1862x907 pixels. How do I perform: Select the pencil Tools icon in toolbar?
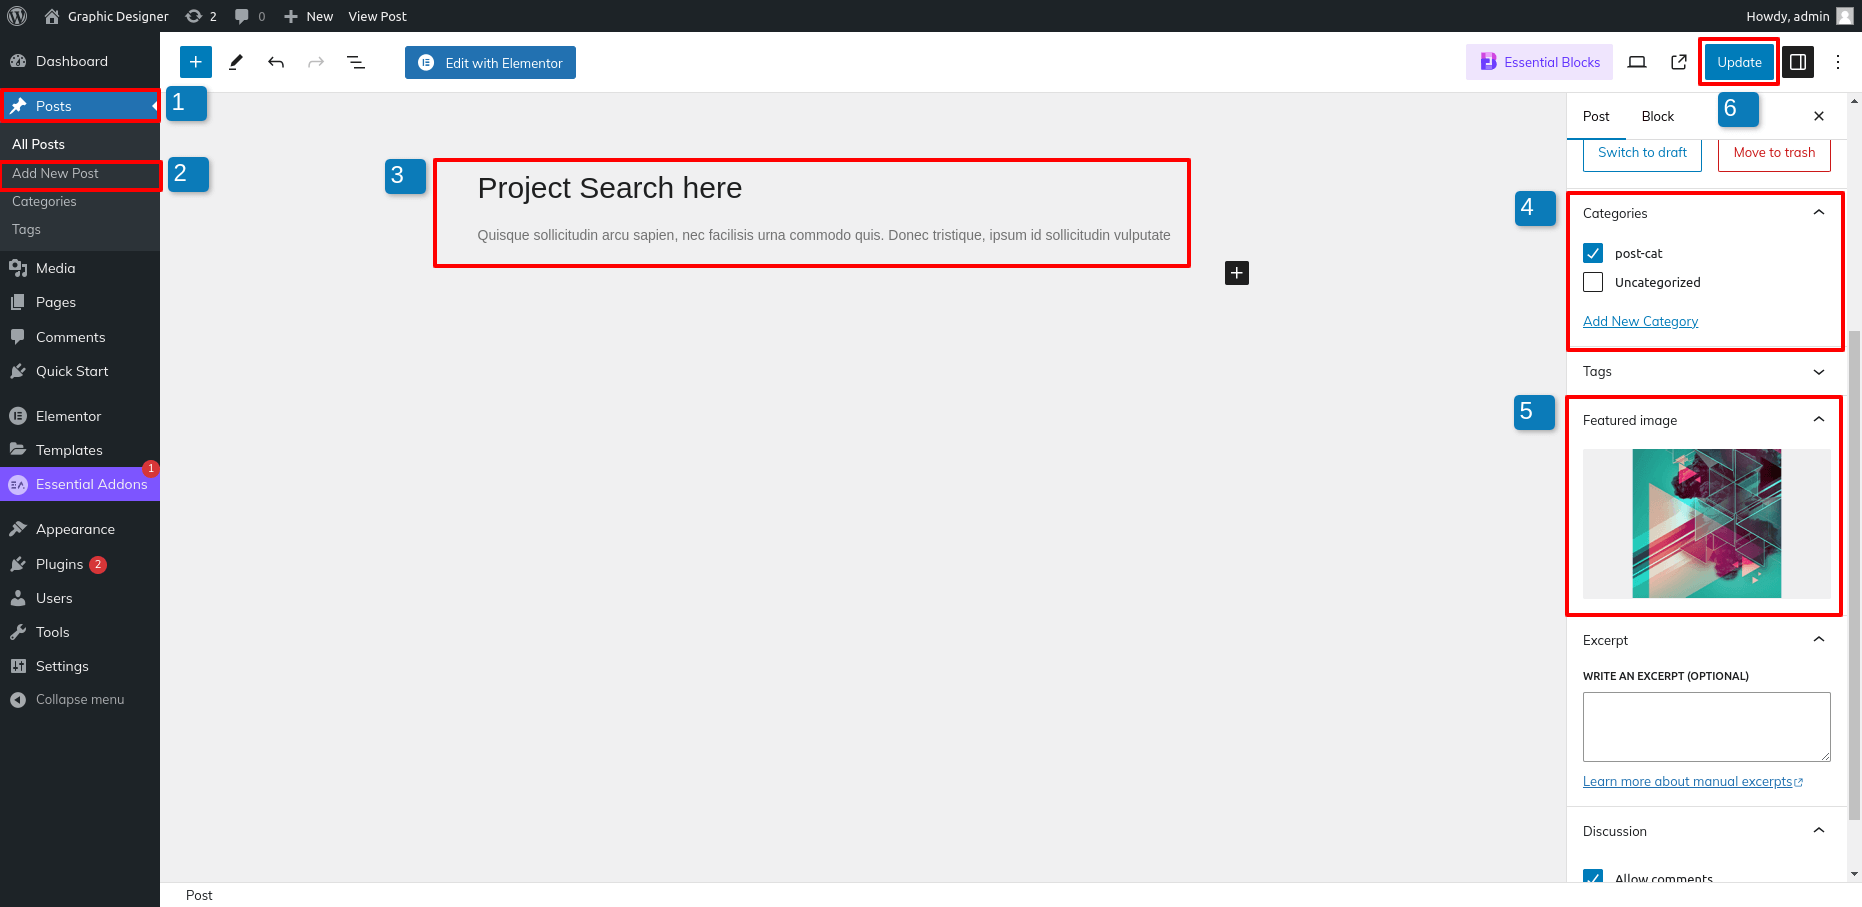click(236, 62)
